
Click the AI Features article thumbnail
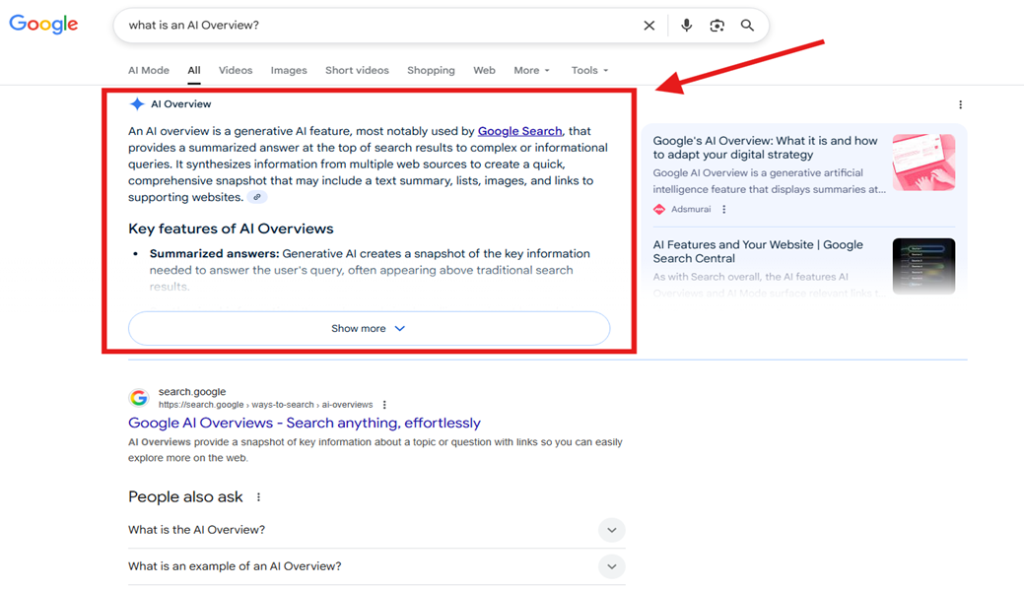[924, 266]
